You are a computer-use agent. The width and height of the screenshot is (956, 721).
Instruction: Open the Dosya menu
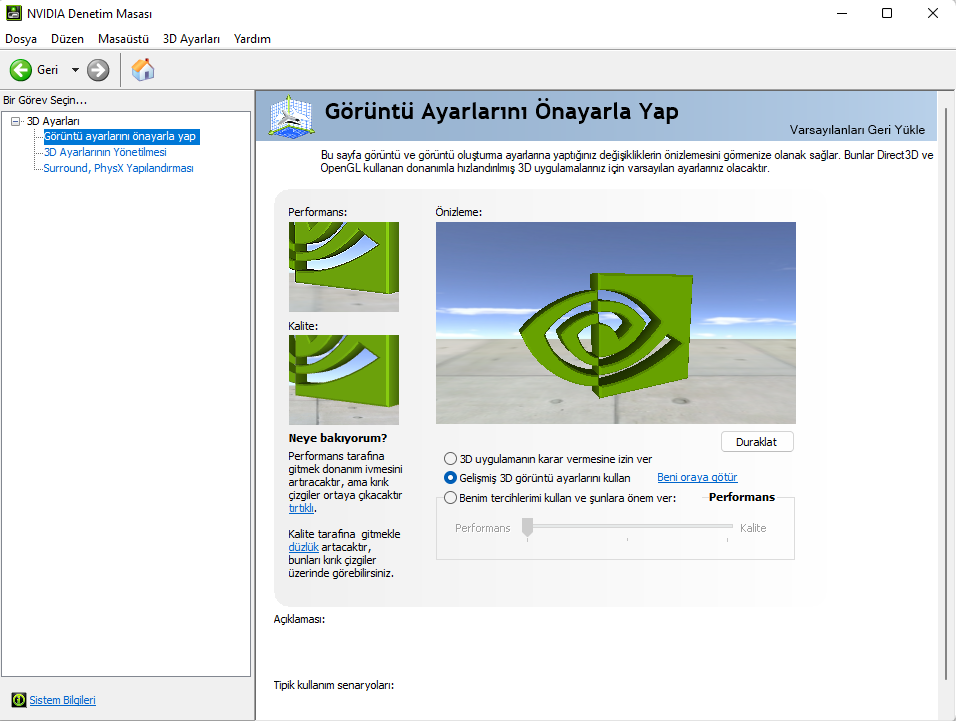point(21,38)
